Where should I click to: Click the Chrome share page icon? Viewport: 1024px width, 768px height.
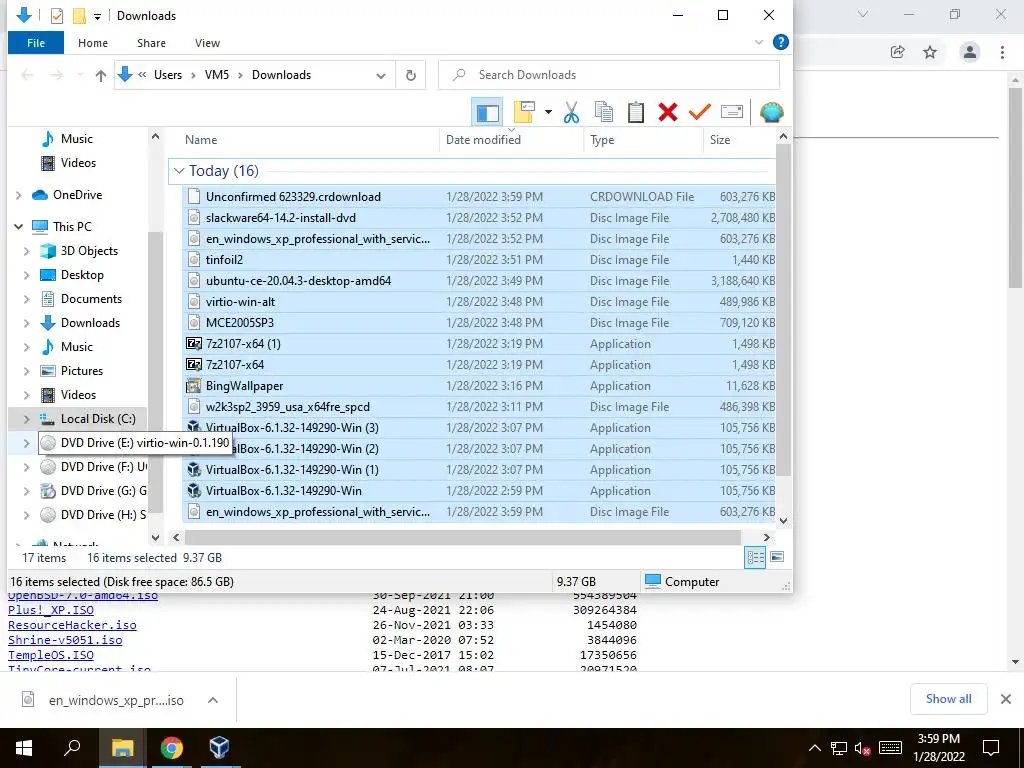point(898,52)
